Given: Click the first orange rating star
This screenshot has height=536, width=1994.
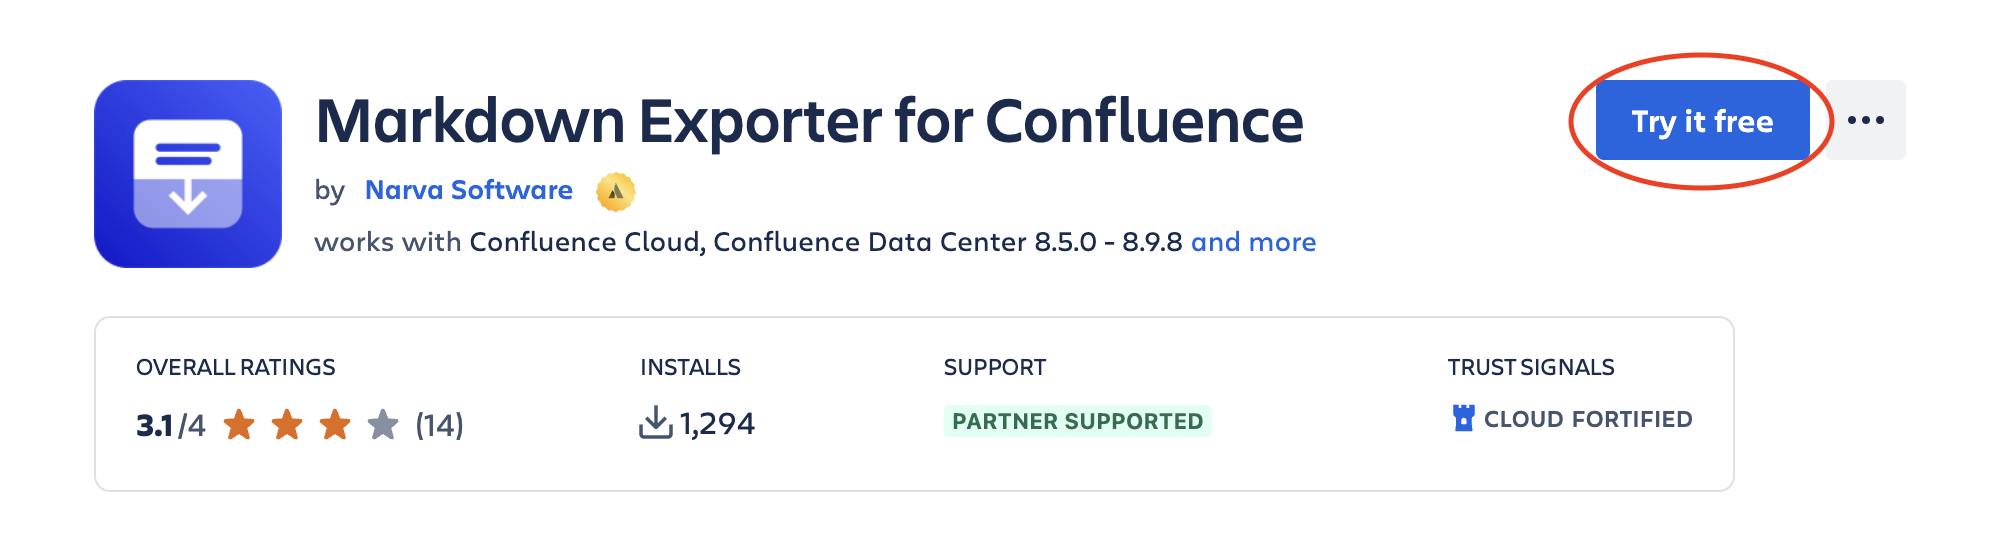Looking at the screenshot, I should click(239, 425).
